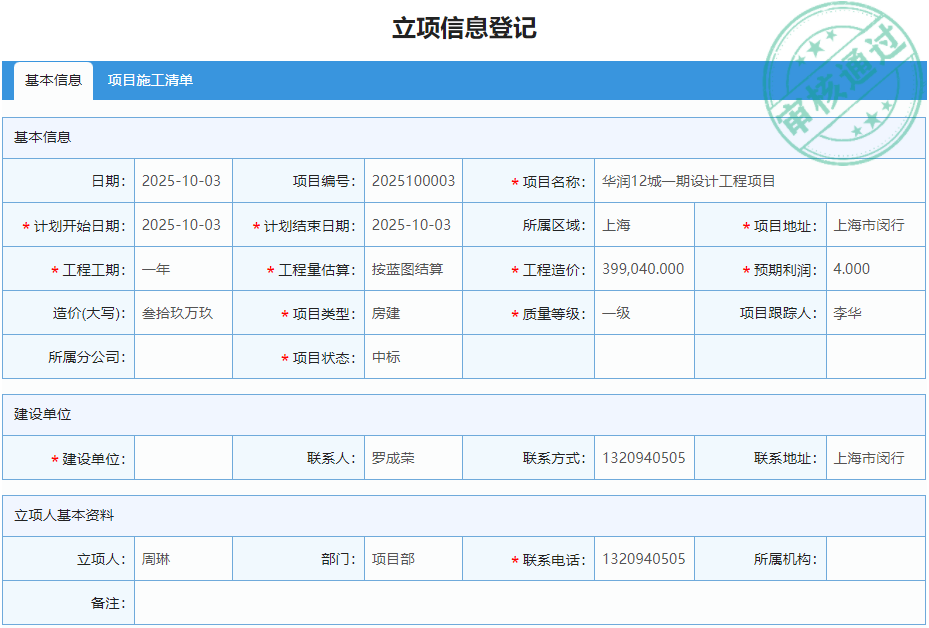Click the empty 备注 field
Image resolution: width=929 pixels, height=628 pixels.
pos(529,603)
